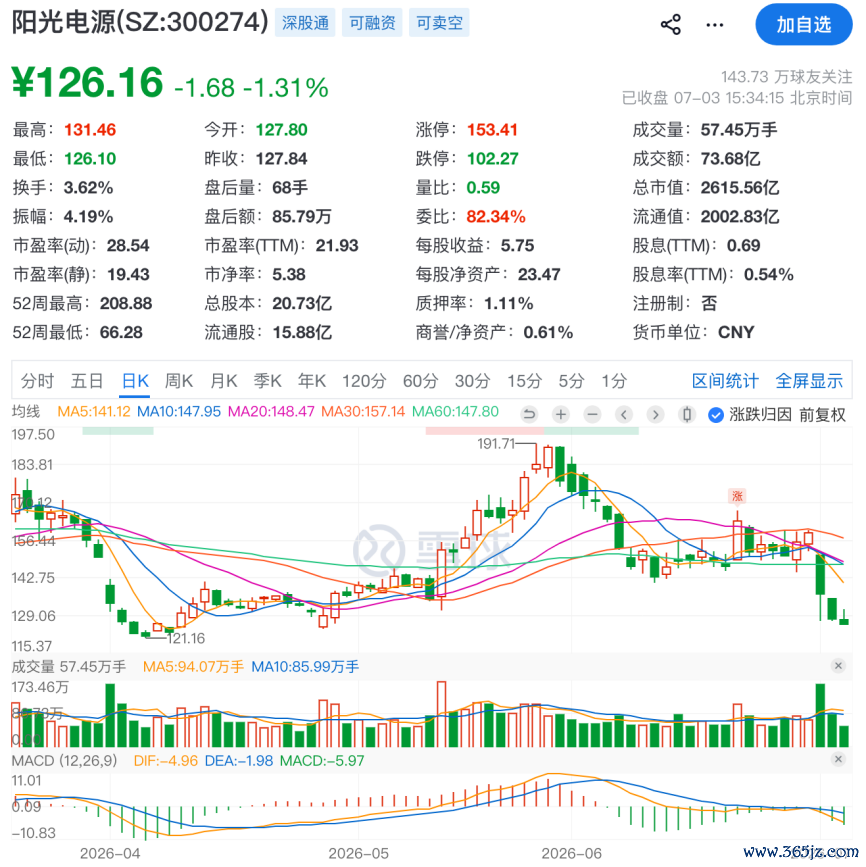Switch to 5分 interval tab

coord(571,381)
